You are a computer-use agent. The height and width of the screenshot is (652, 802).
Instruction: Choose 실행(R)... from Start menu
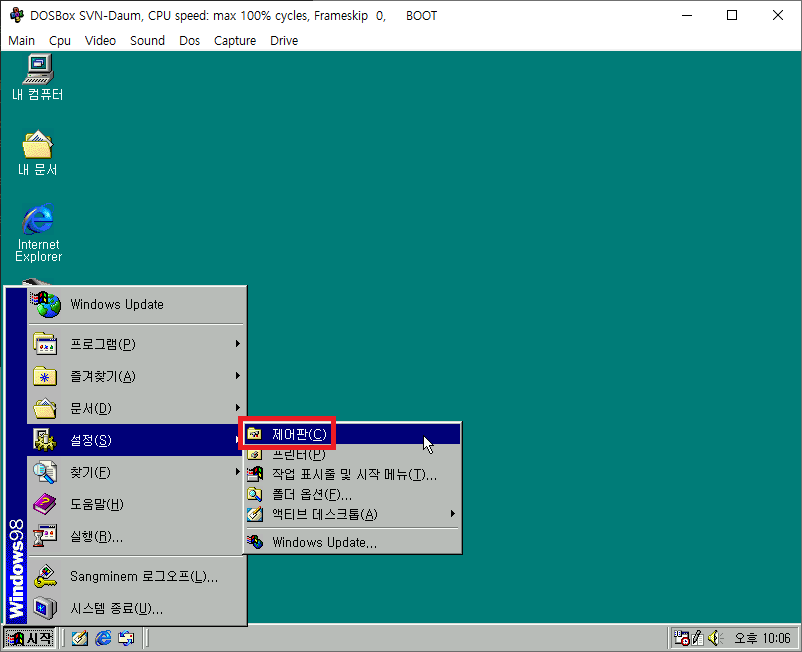point(137,536)
